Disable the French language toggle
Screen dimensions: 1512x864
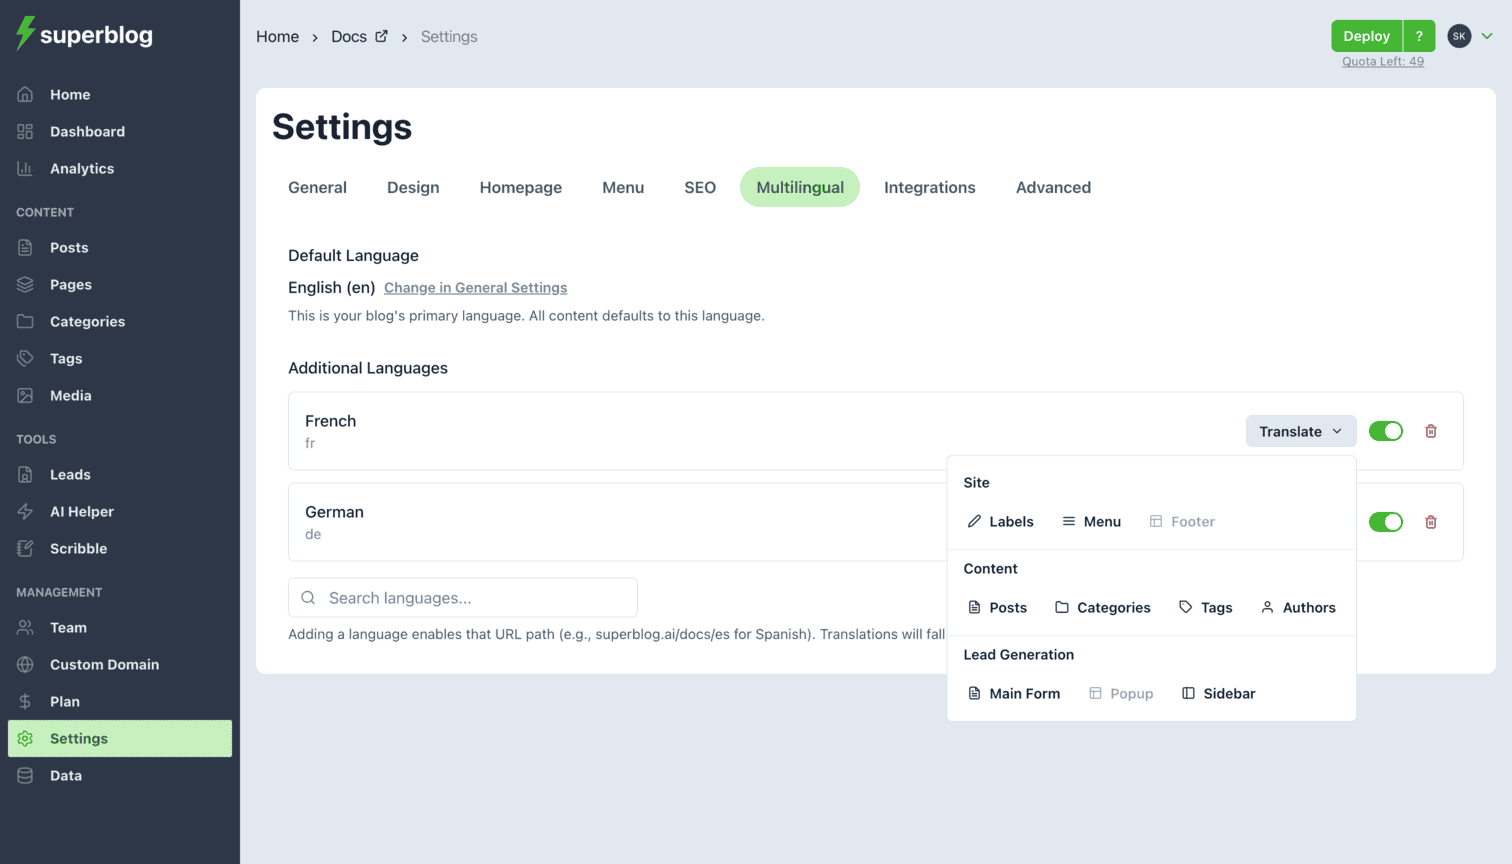[x=1386, y=431]
